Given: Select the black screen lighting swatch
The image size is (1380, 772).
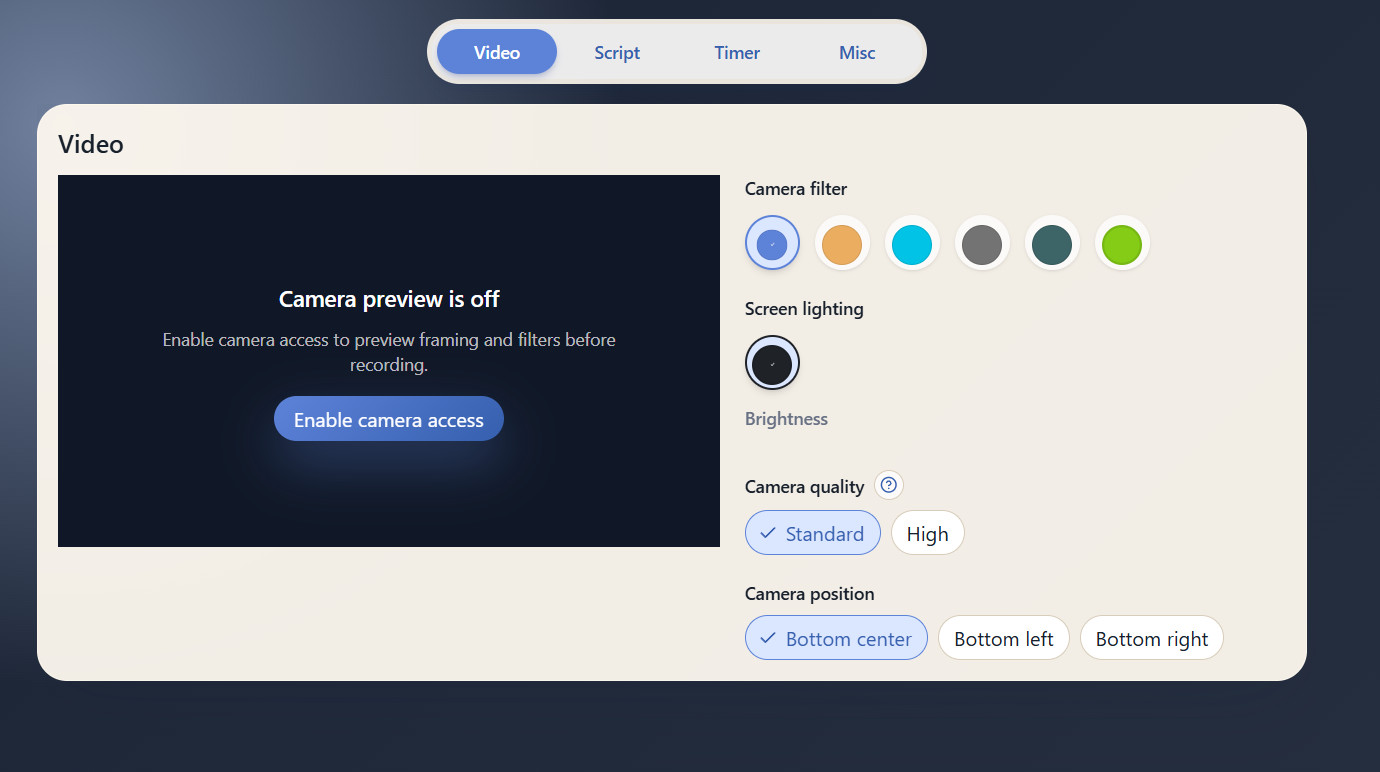Looking at the screenshot, I should click(x=772, y=363).
